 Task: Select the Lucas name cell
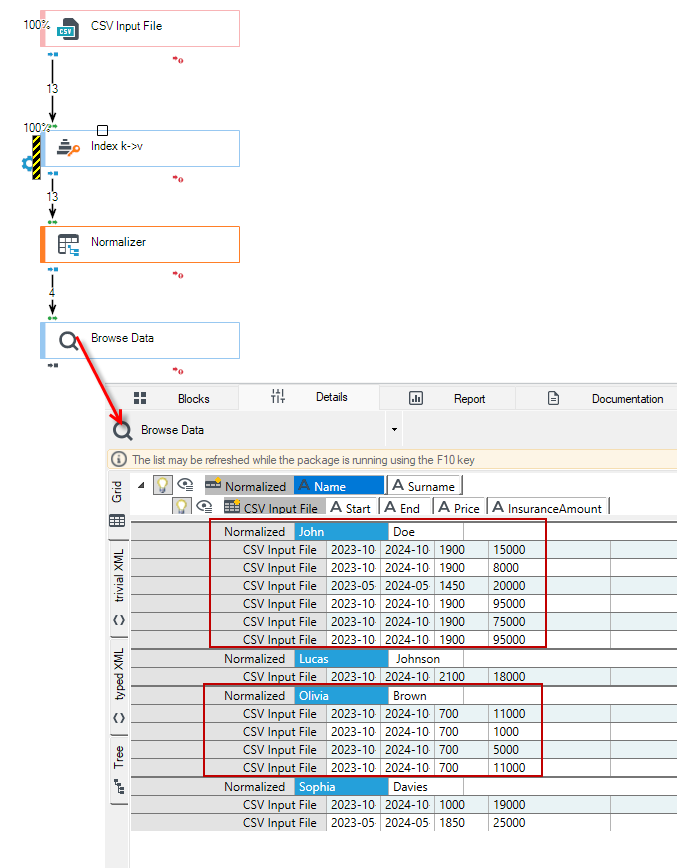click(x=341, y=659)
